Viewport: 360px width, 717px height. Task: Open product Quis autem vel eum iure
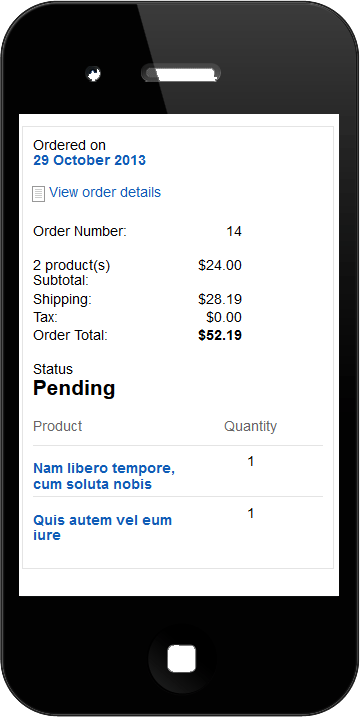(x=102, y=527)
